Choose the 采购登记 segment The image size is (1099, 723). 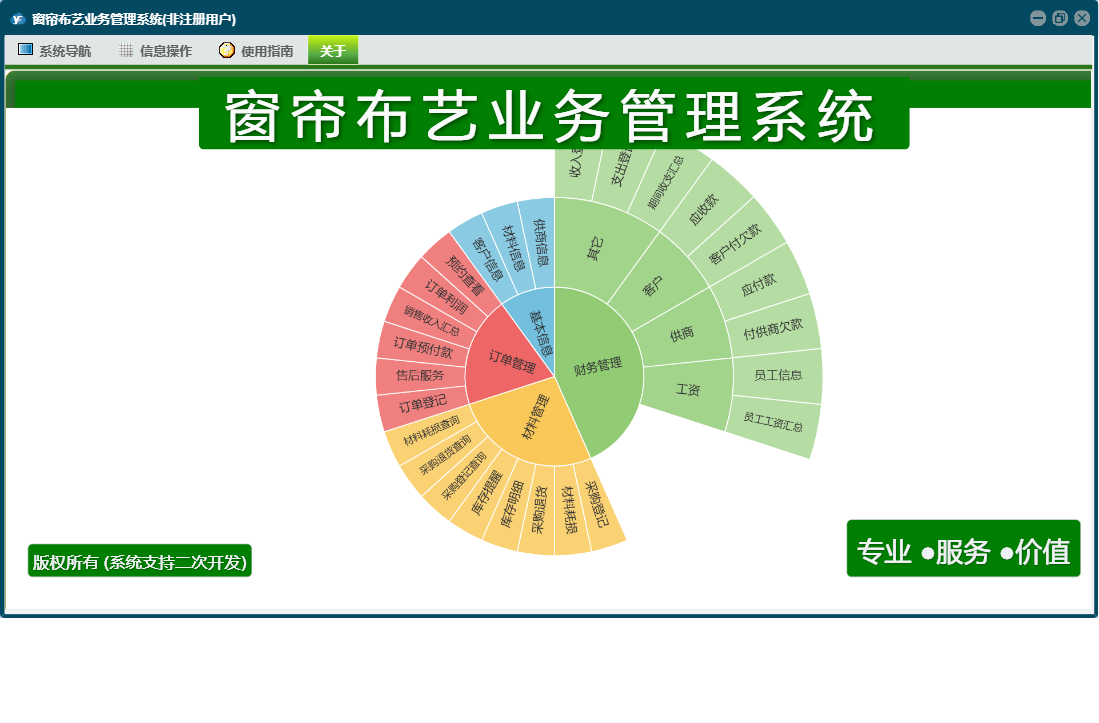(x=598, y=503)
